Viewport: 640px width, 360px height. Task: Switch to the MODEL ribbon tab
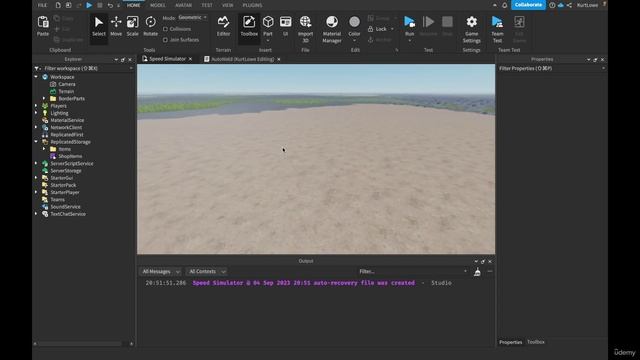coord(158,5)
